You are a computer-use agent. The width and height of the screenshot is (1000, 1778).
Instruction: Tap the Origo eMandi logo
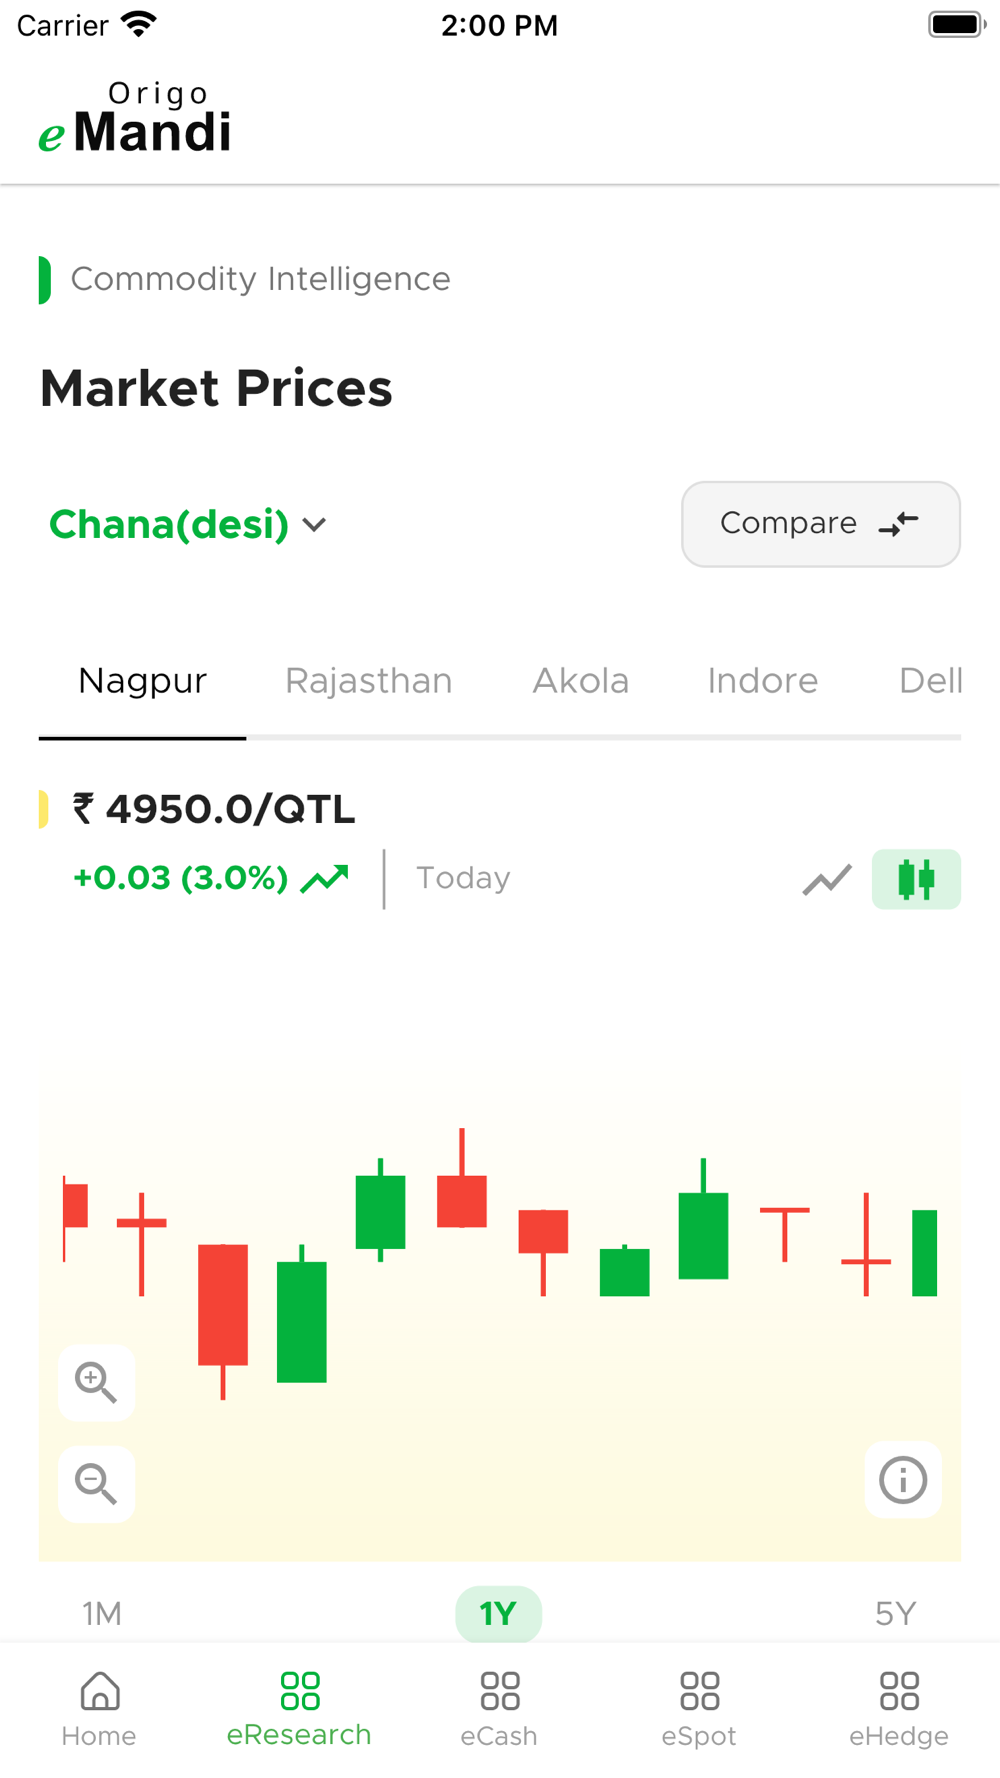click(x=136, y=120)
